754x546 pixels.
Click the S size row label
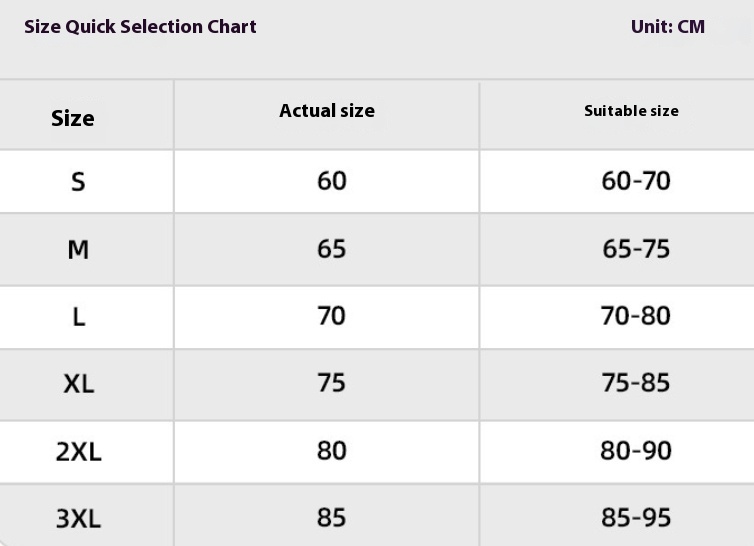pos(78,182)
